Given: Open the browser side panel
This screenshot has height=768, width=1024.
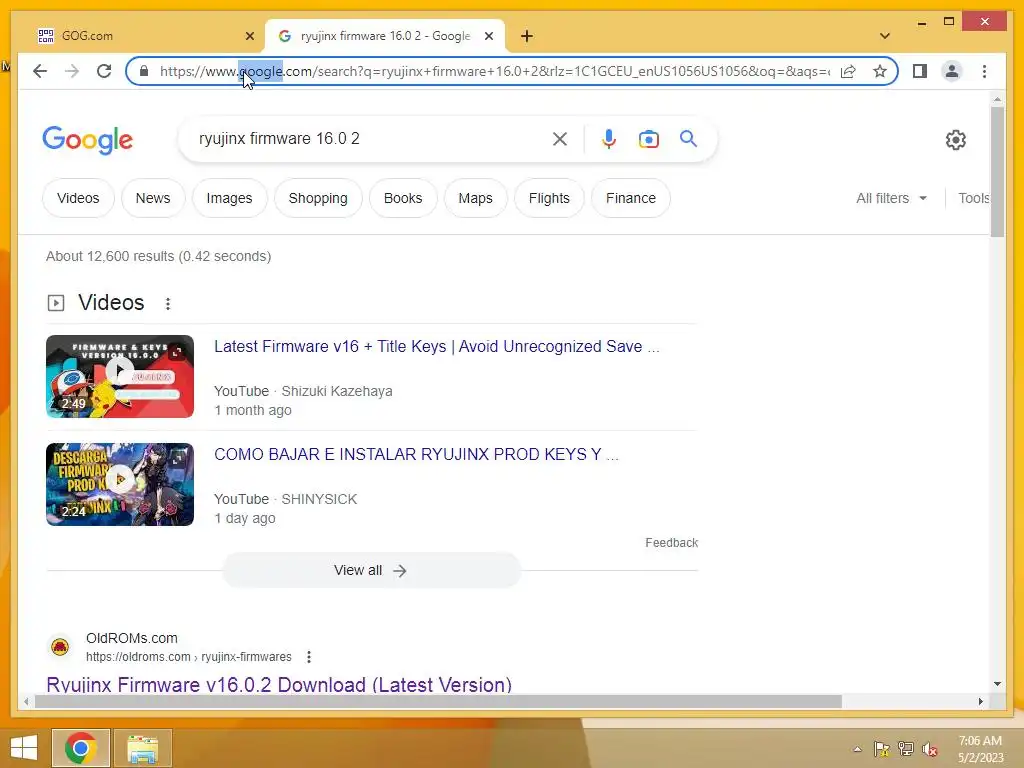Looking at the screenshot, I should point(920,71).
